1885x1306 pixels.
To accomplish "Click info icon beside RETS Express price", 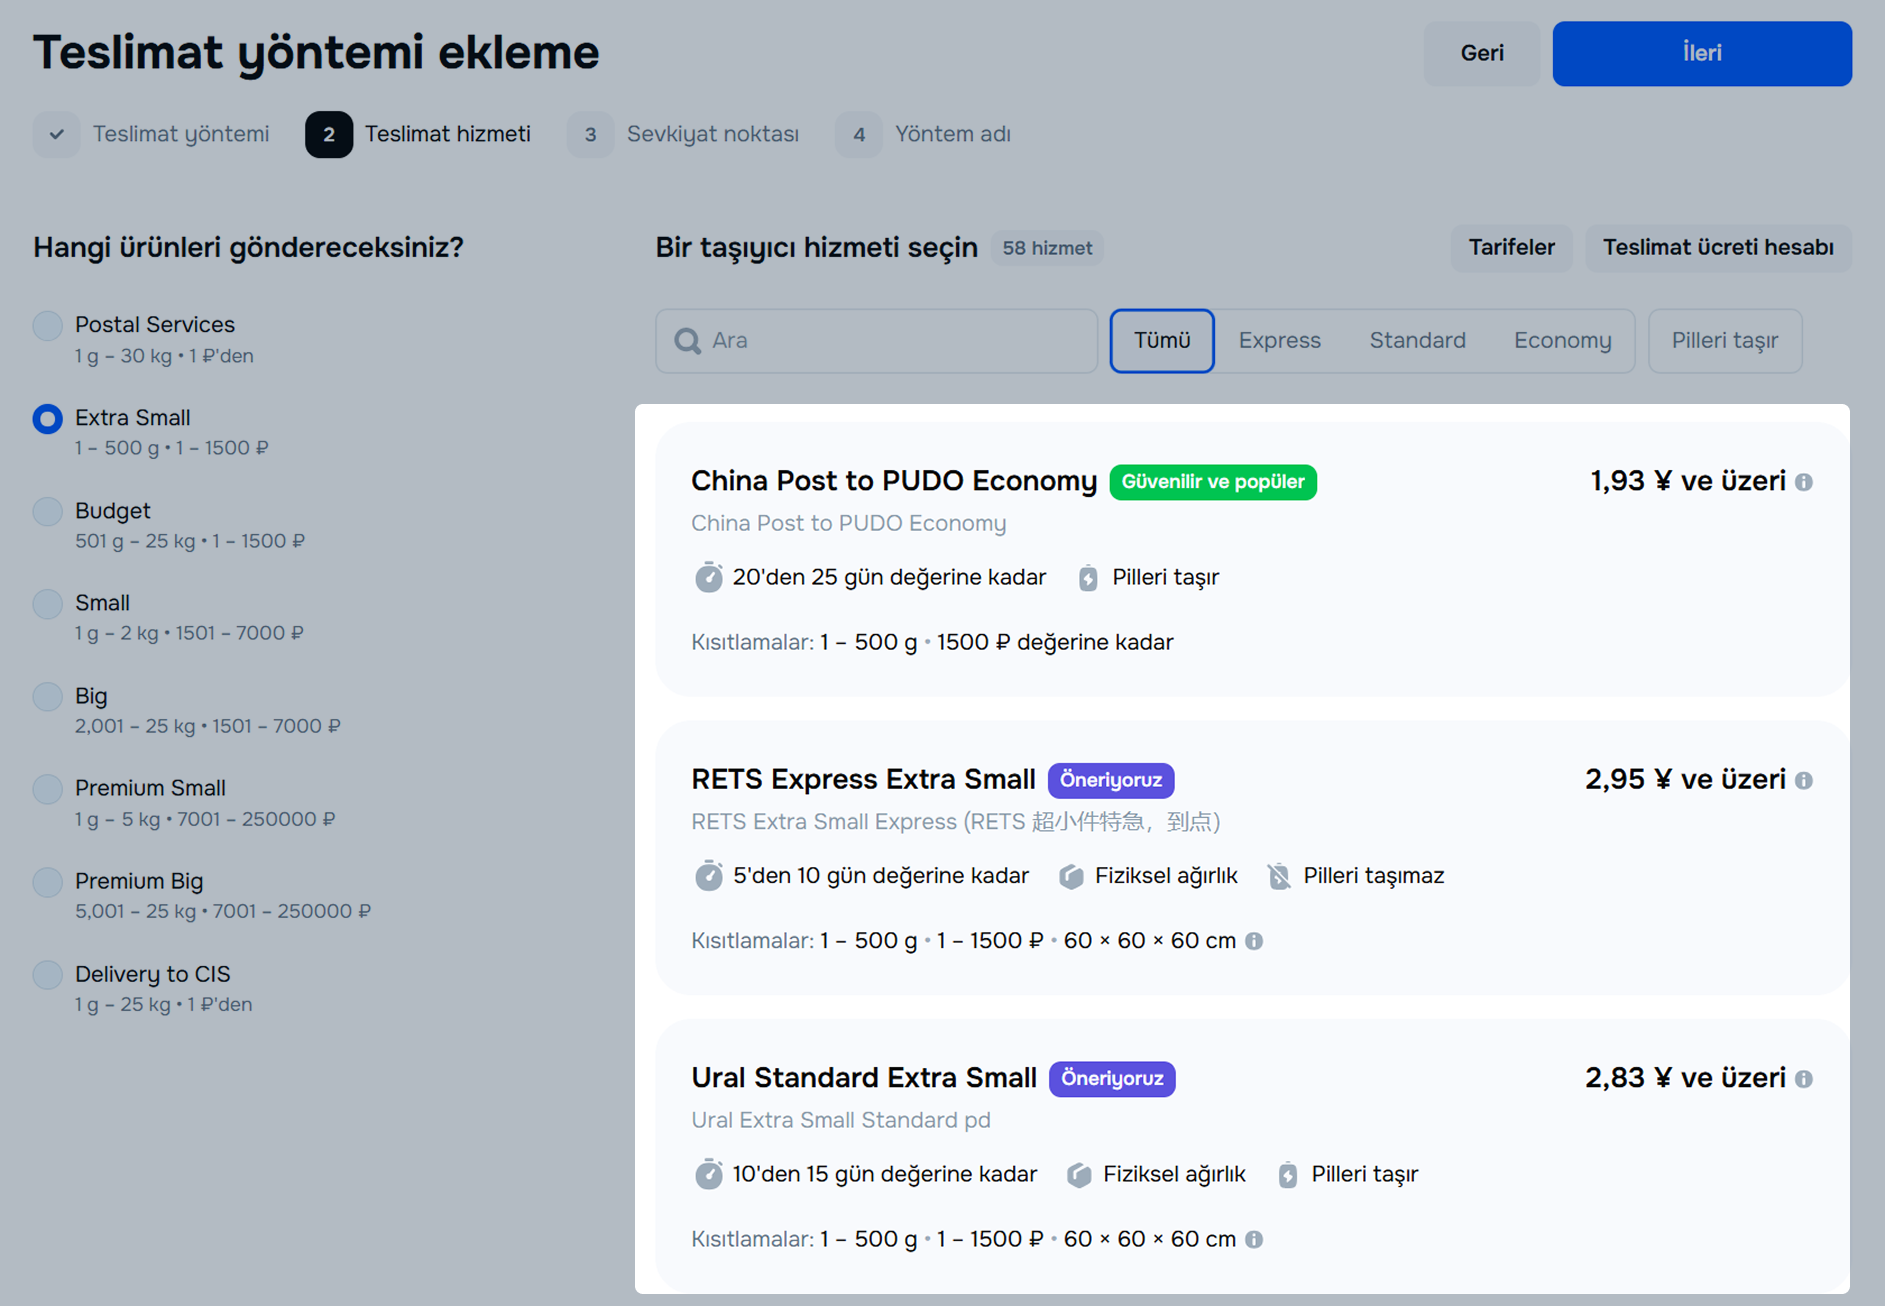I will coord(1803,780).
